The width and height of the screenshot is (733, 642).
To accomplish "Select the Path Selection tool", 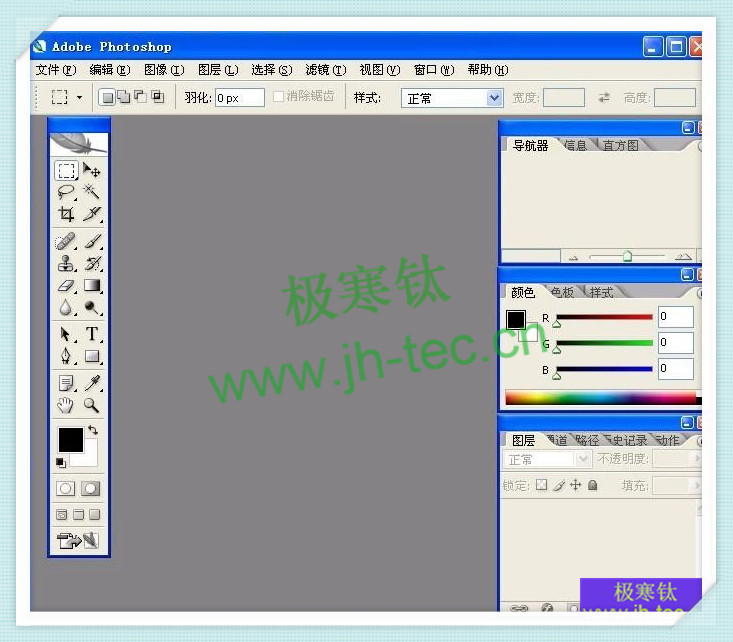I will (x=66, y=334).
